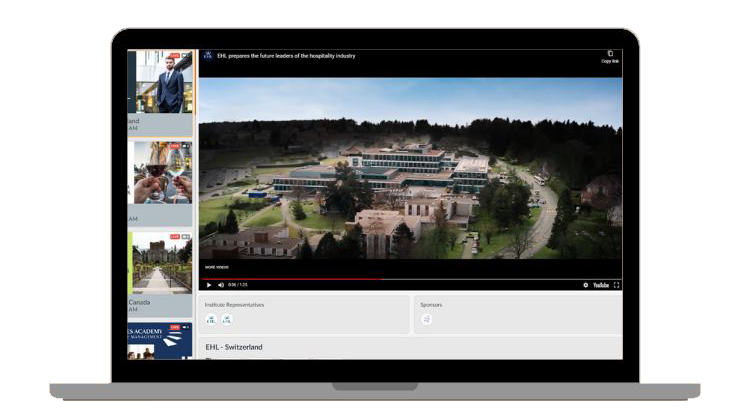This screenshot has width=750, height=415.
Task: Open the Canada castle session thumbnail
Action: point(160,263)
